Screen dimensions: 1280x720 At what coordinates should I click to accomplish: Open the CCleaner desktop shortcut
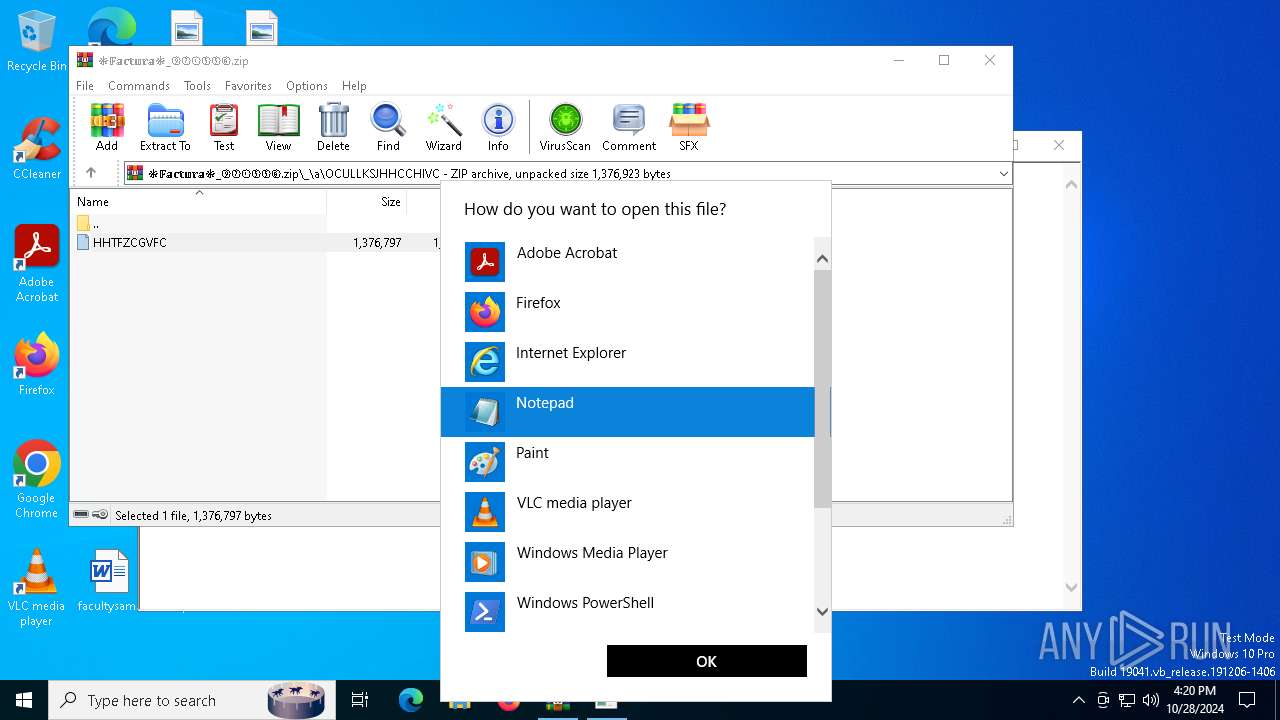click(37, 149)
